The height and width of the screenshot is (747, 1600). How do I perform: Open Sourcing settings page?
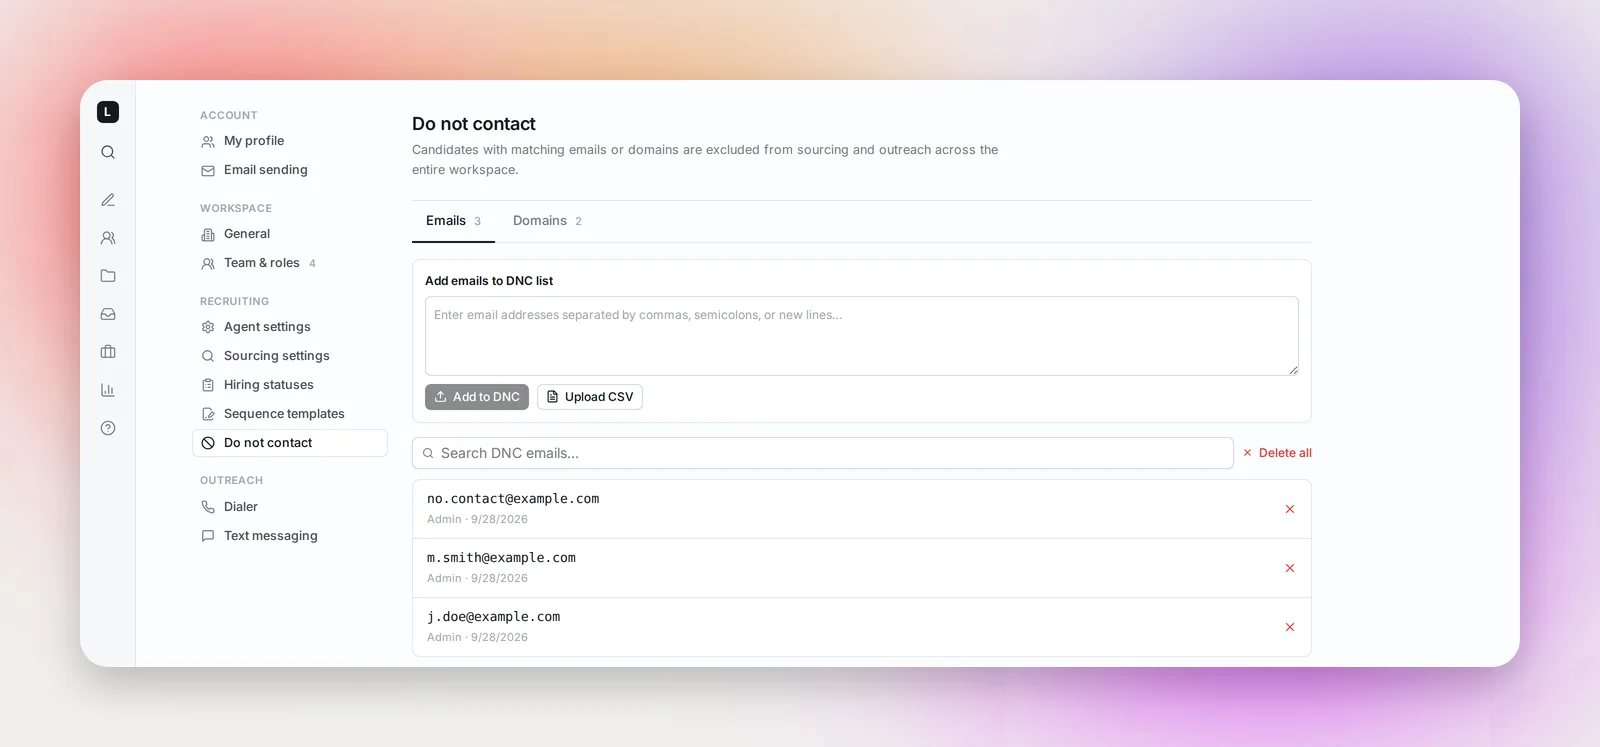click(289, 356)
